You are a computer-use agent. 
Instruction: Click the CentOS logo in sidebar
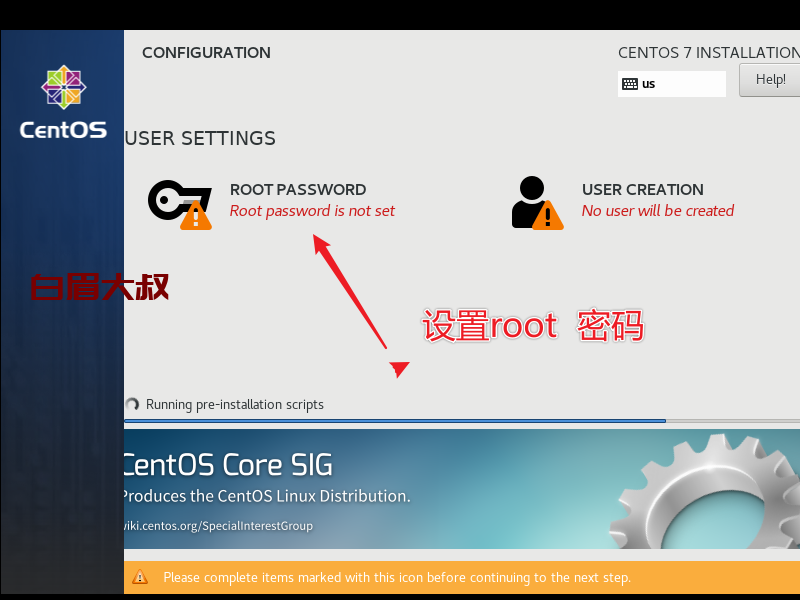click(63, 102)
